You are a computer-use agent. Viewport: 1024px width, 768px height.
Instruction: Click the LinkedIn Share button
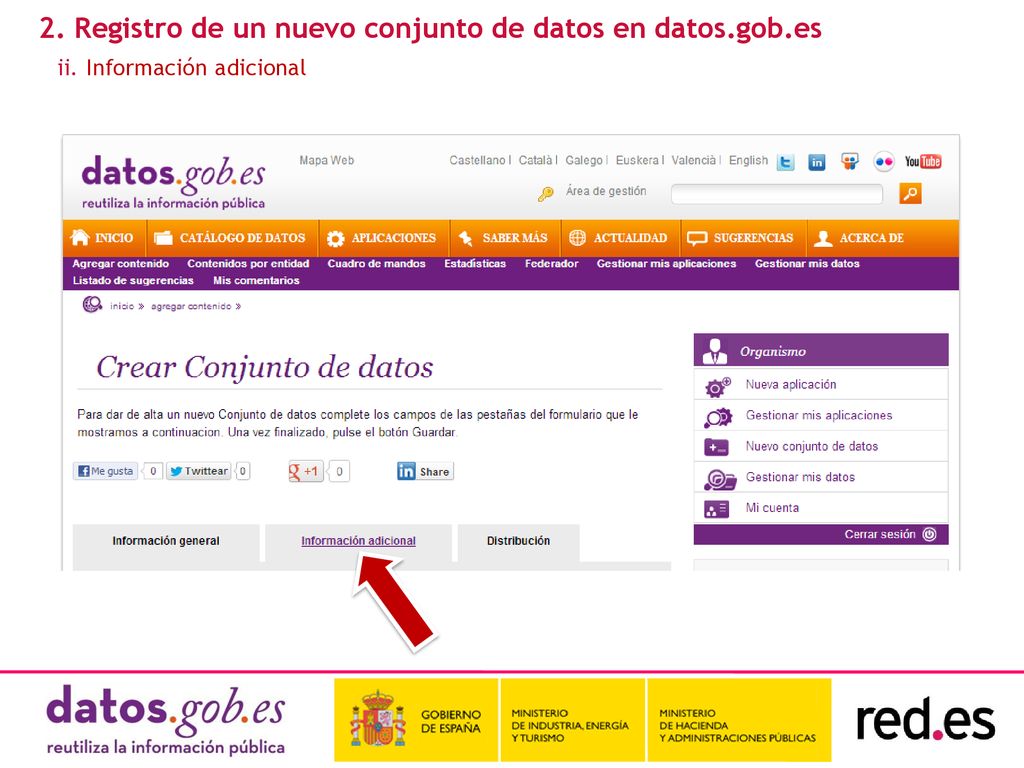pos(425,471)
